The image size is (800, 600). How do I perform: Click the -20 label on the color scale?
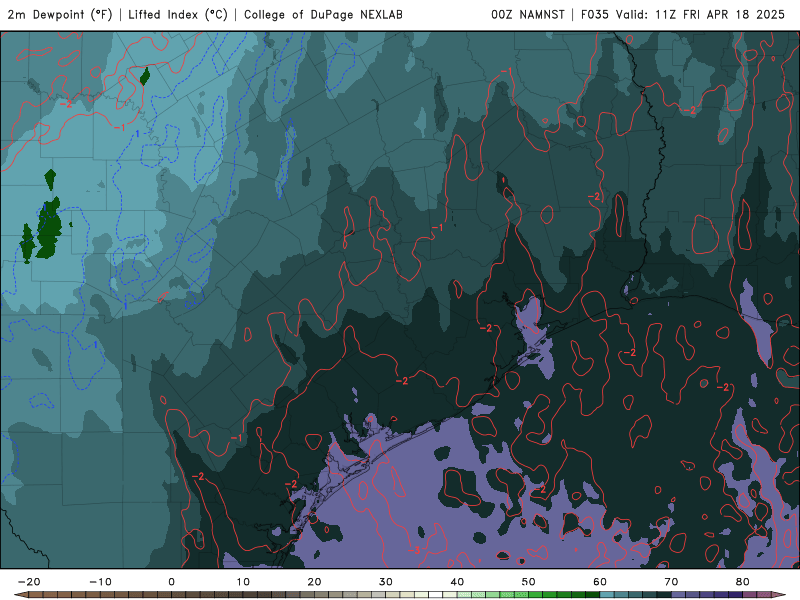click(x=29, y=582)
